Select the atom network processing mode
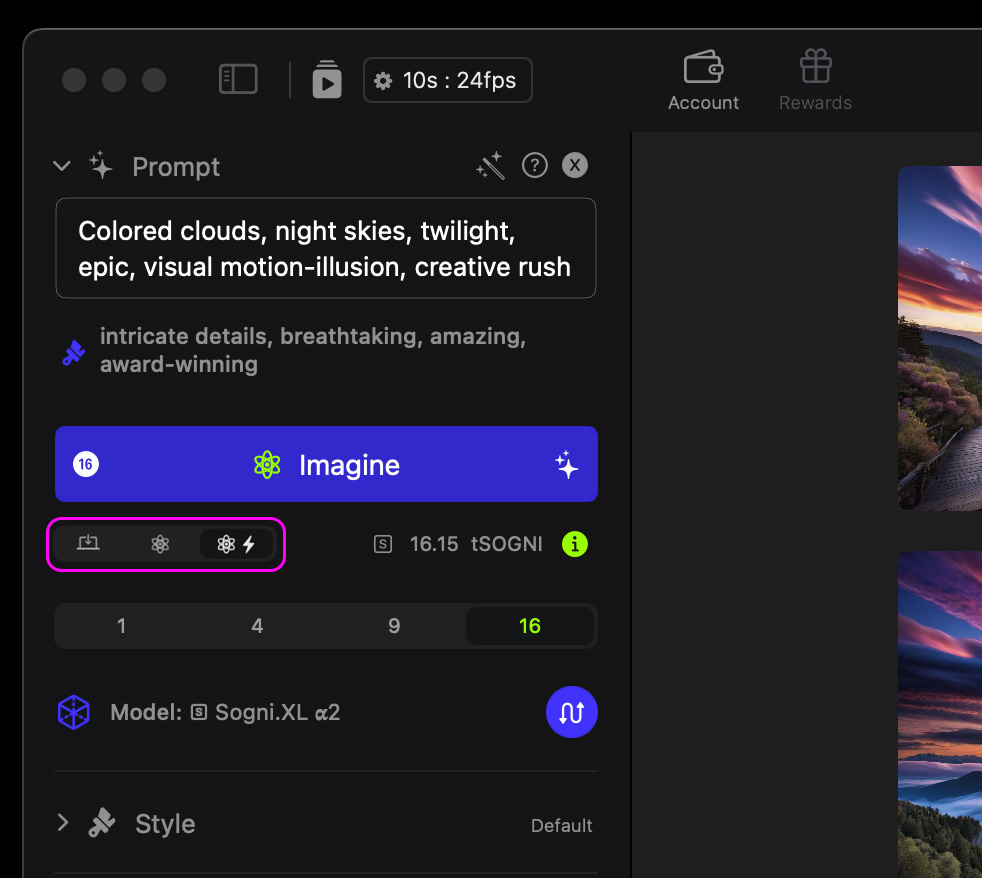The height and width of the screenshot is (878, 982). coord(160,544)
